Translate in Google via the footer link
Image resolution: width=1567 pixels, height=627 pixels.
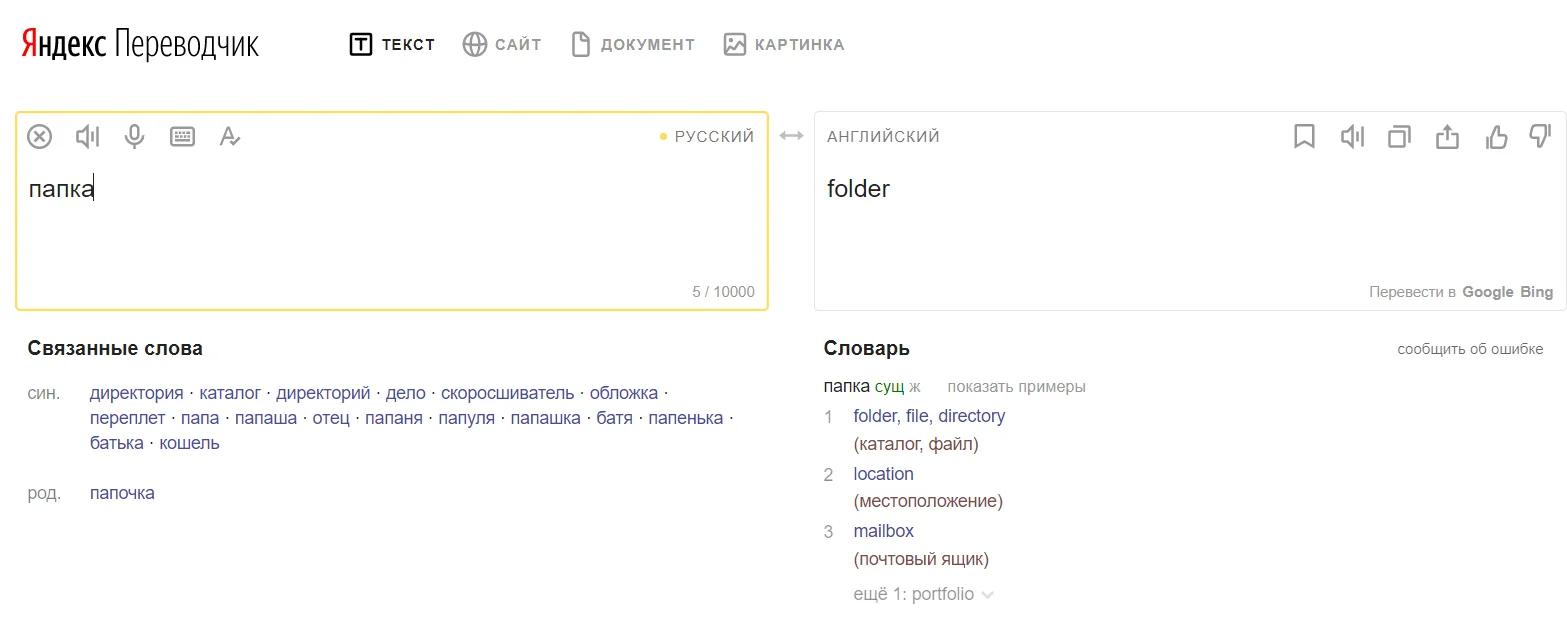pos(1488,291)
